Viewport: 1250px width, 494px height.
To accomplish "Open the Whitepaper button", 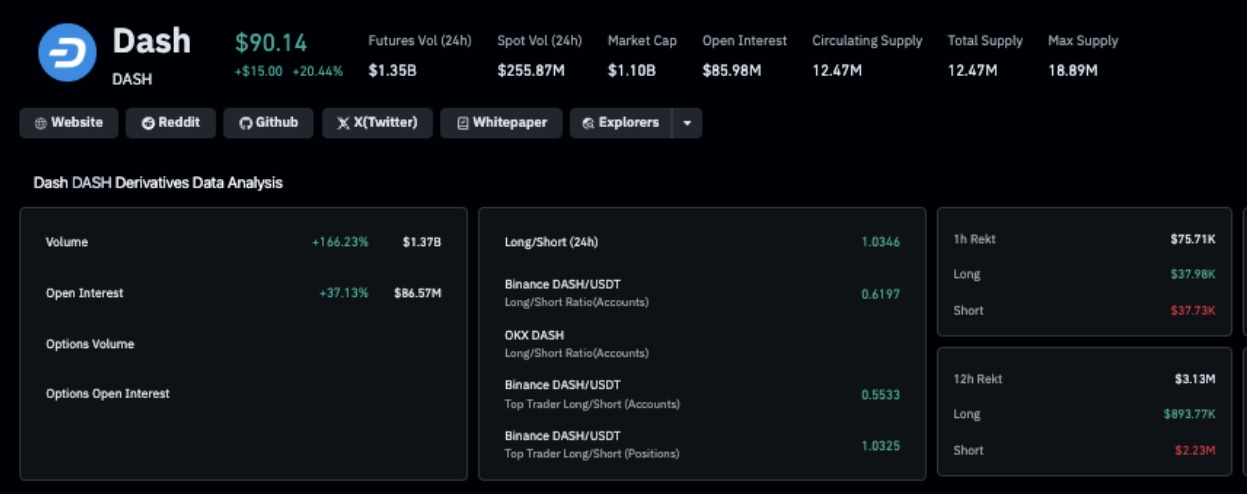I will [502, 123].
